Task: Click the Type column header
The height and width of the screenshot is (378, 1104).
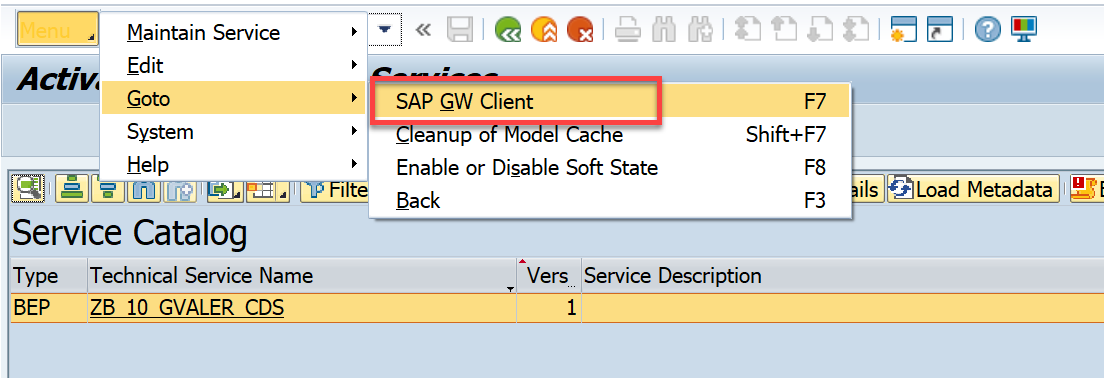Action: 49,275
